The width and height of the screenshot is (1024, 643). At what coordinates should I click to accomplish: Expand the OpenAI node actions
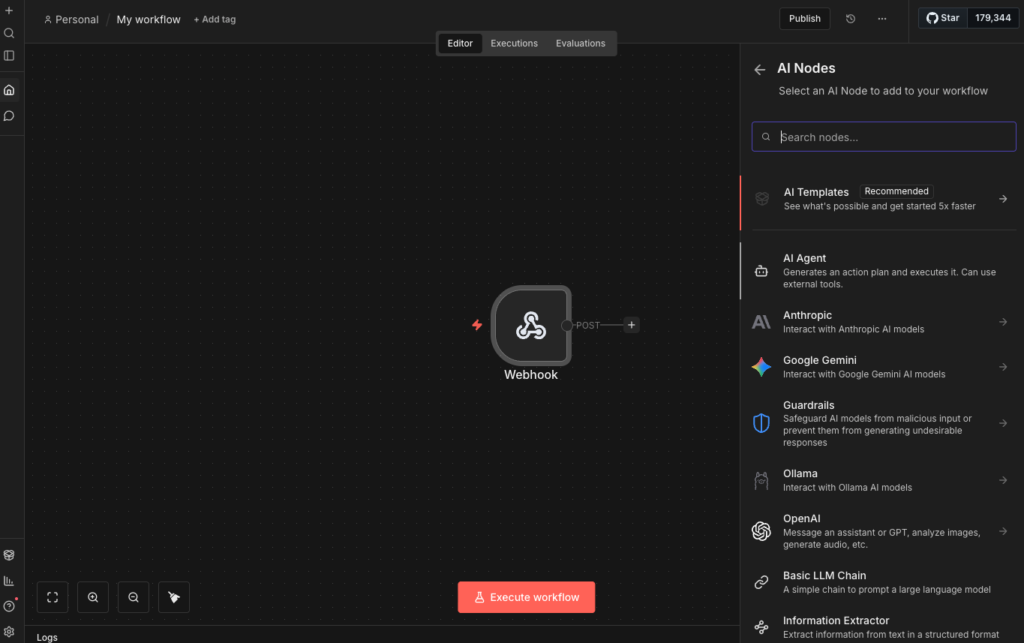[1002, 531]
